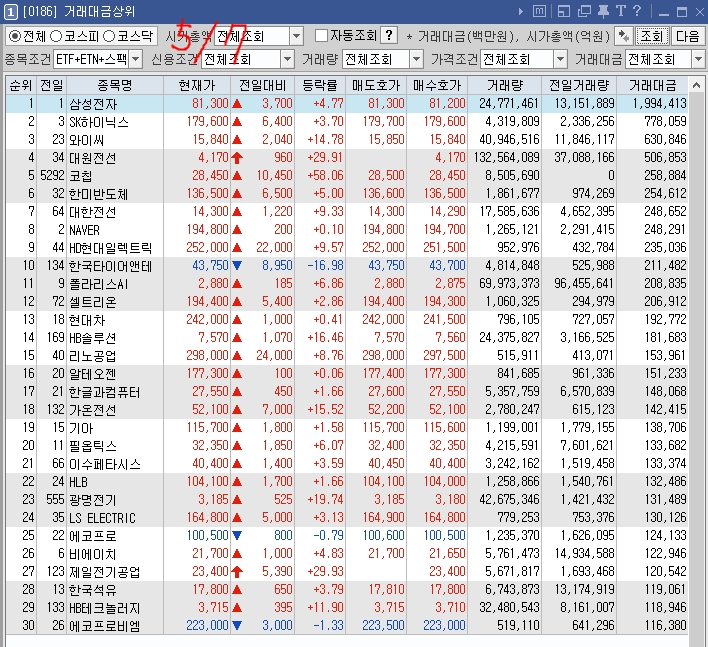This screenshot has width=708, height=647.
Task: Click the 조회 search button
Action: pos(652,36)
